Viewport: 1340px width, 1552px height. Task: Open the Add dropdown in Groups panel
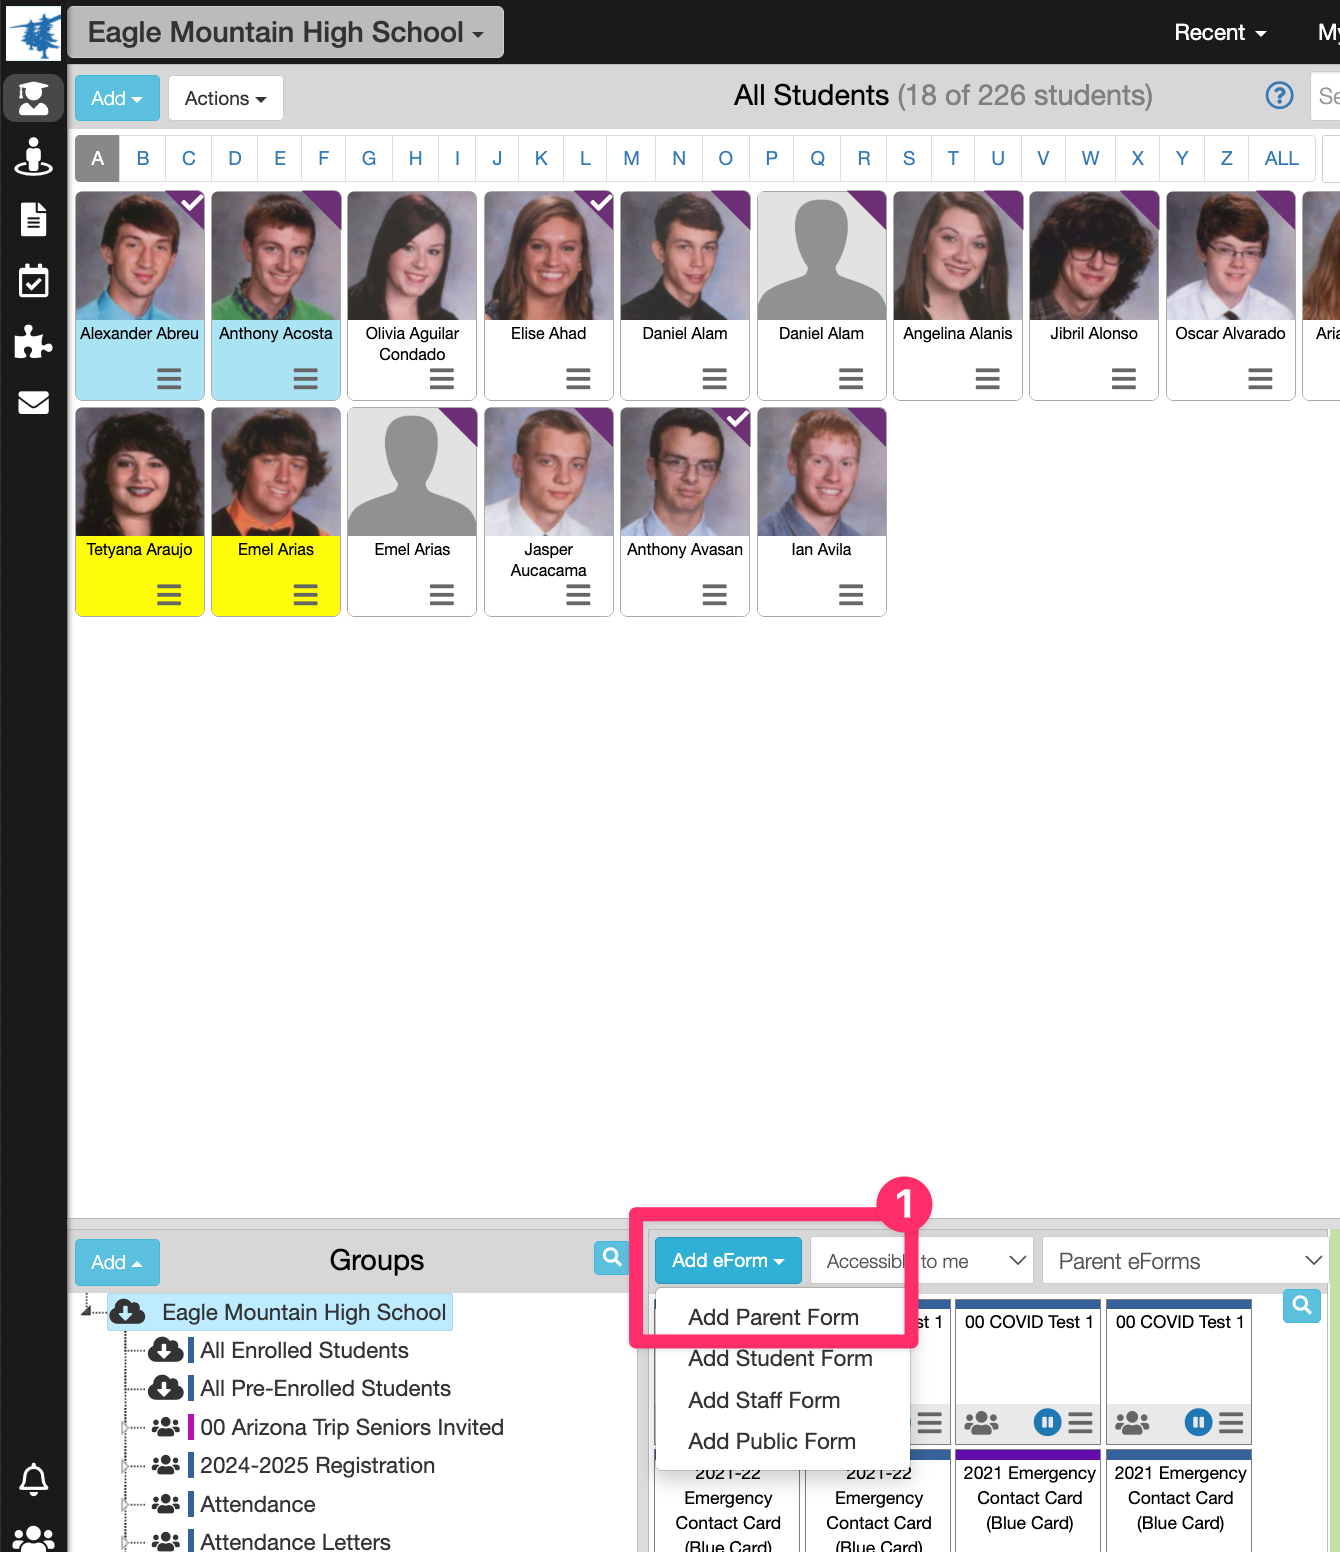point(117,1262)
